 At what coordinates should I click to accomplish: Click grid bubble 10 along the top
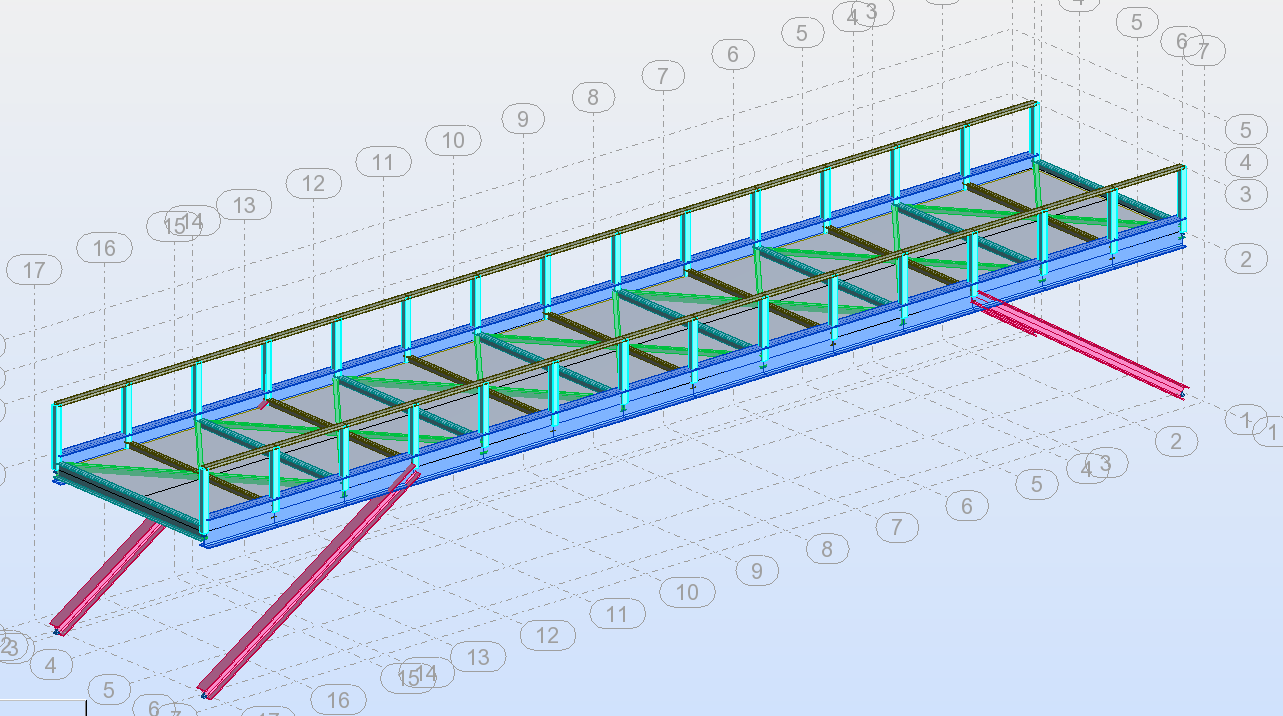pyautogui.click(x=453, y=140)
